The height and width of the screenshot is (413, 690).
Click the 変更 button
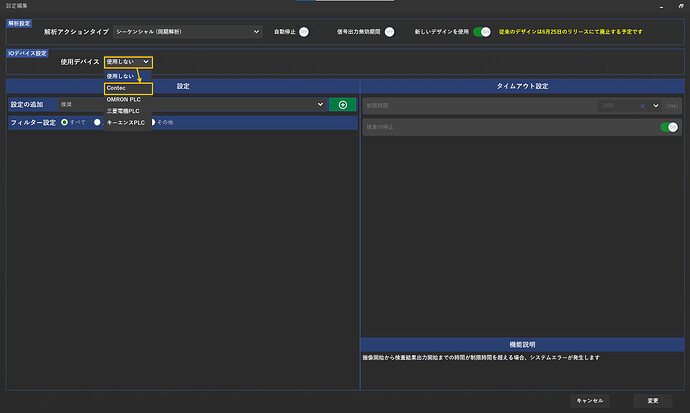[653, 401]
